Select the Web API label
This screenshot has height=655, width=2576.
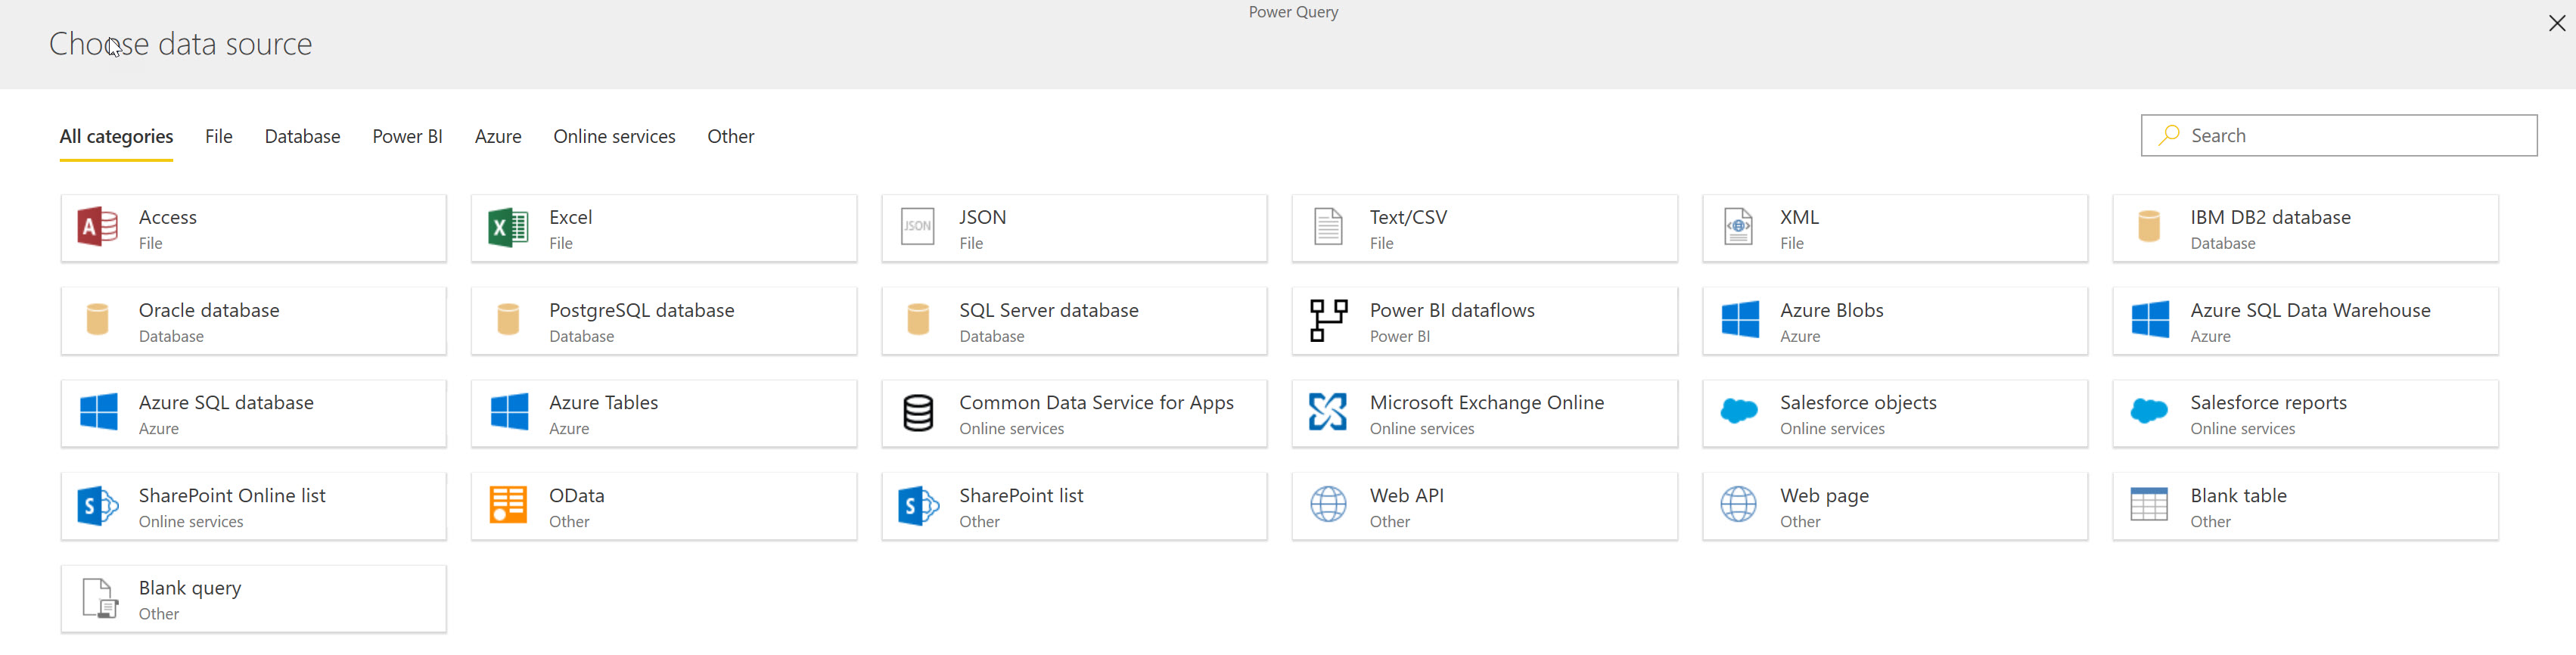[x=1406, y=495]
